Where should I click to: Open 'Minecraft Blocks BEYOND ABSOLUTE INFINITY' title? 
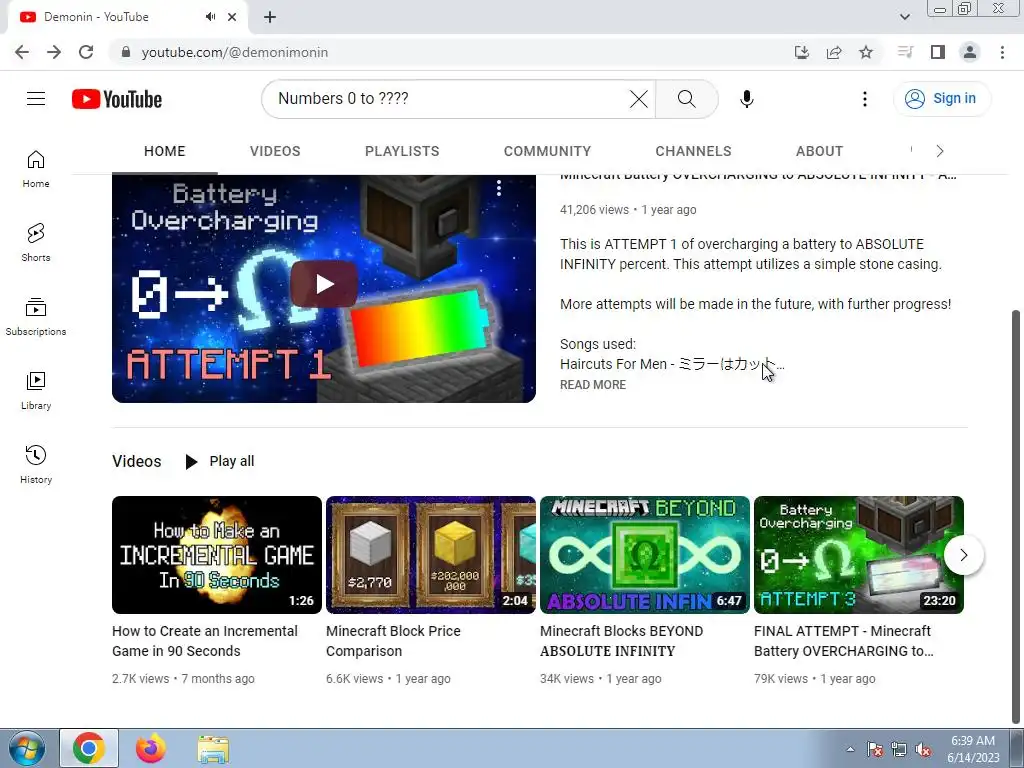click(x=622, y=641)
